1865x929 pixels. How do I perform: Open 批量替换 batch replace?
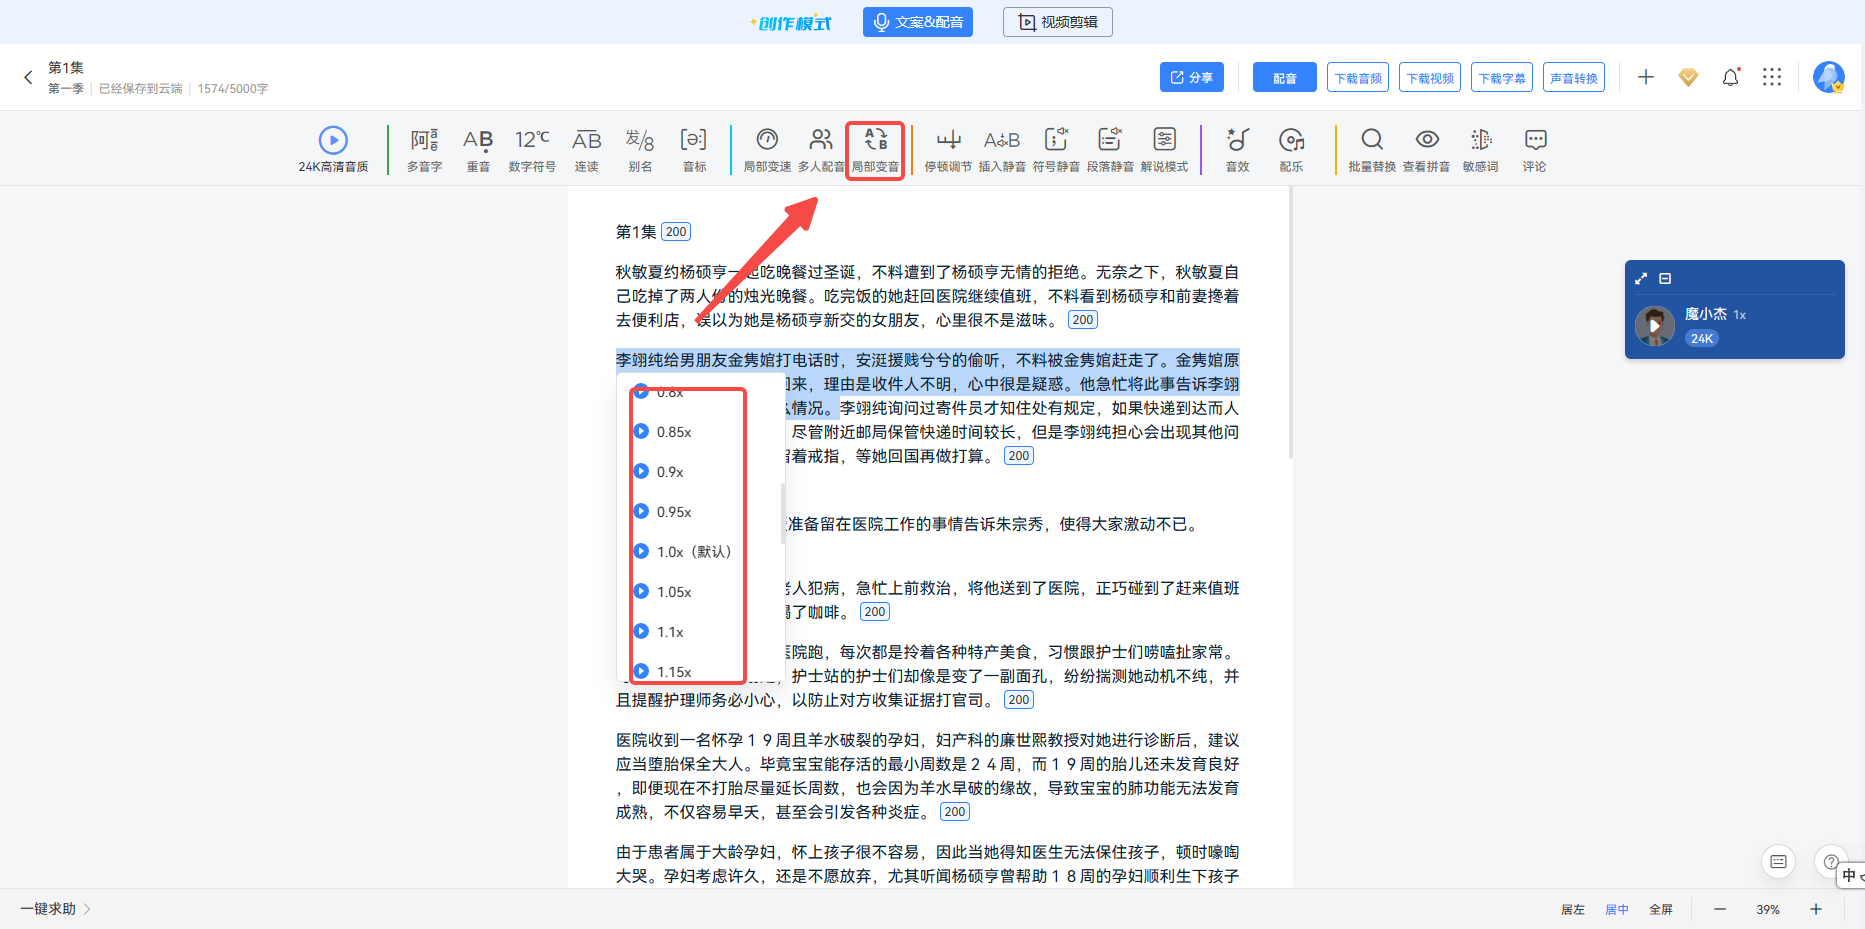click(1372, 148)
